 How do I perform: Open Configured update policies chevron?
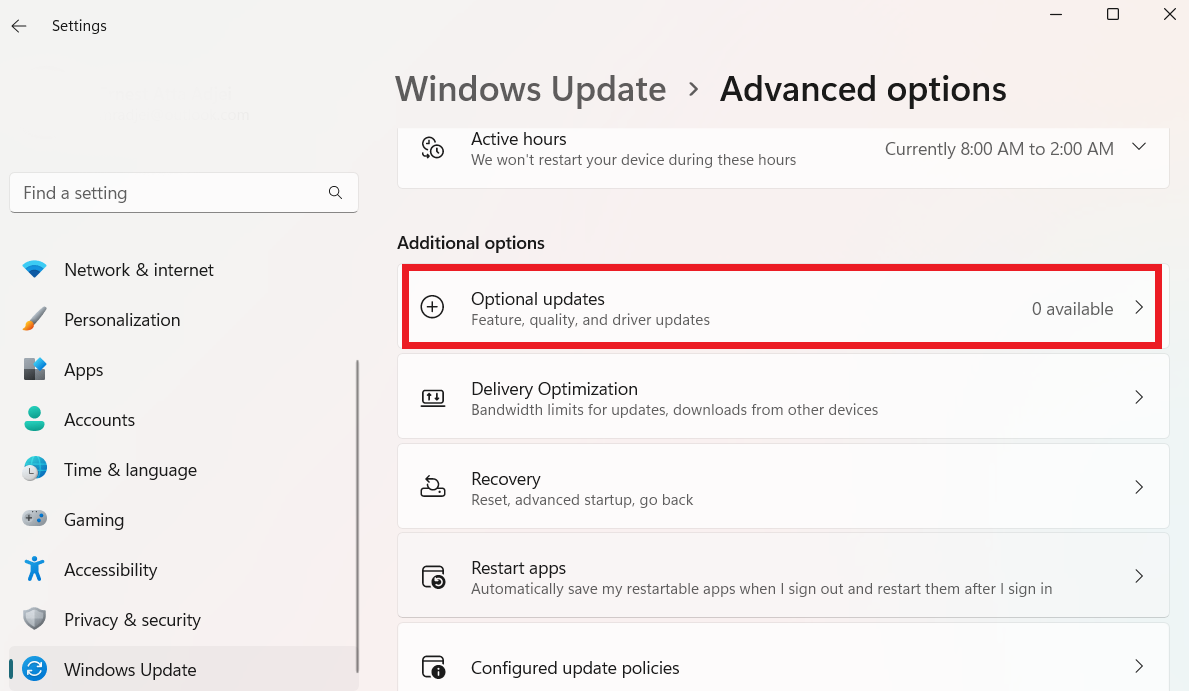(x=1138, y=666)
